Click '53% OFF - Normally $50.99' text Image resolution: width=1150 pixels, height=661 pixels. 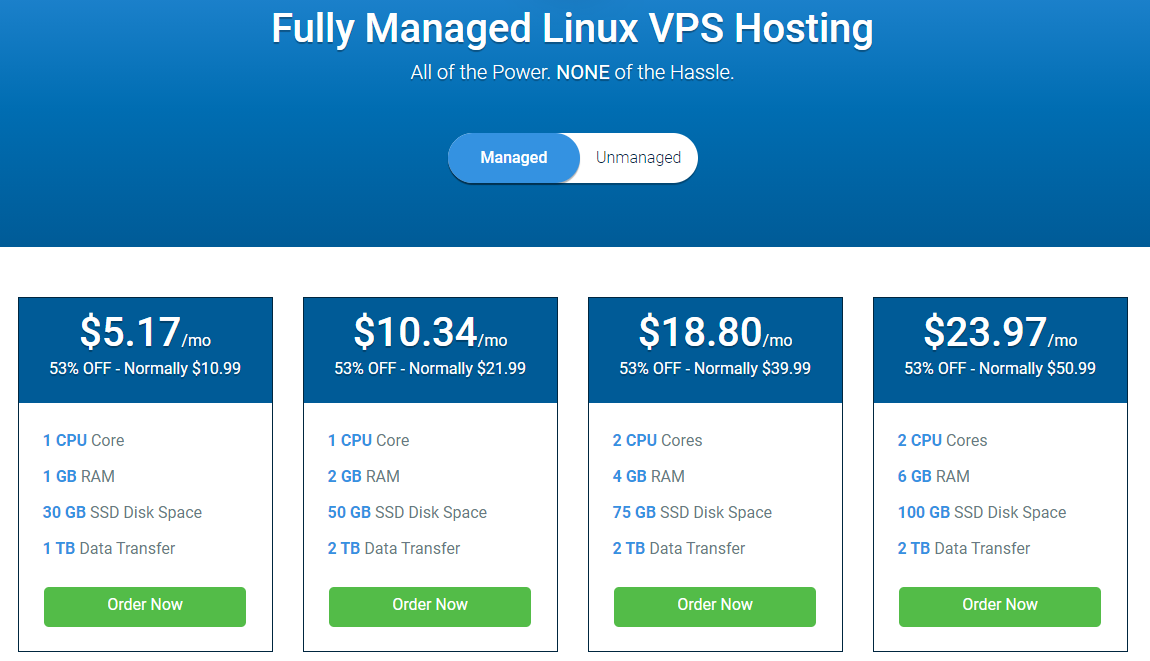point(1000,368)
